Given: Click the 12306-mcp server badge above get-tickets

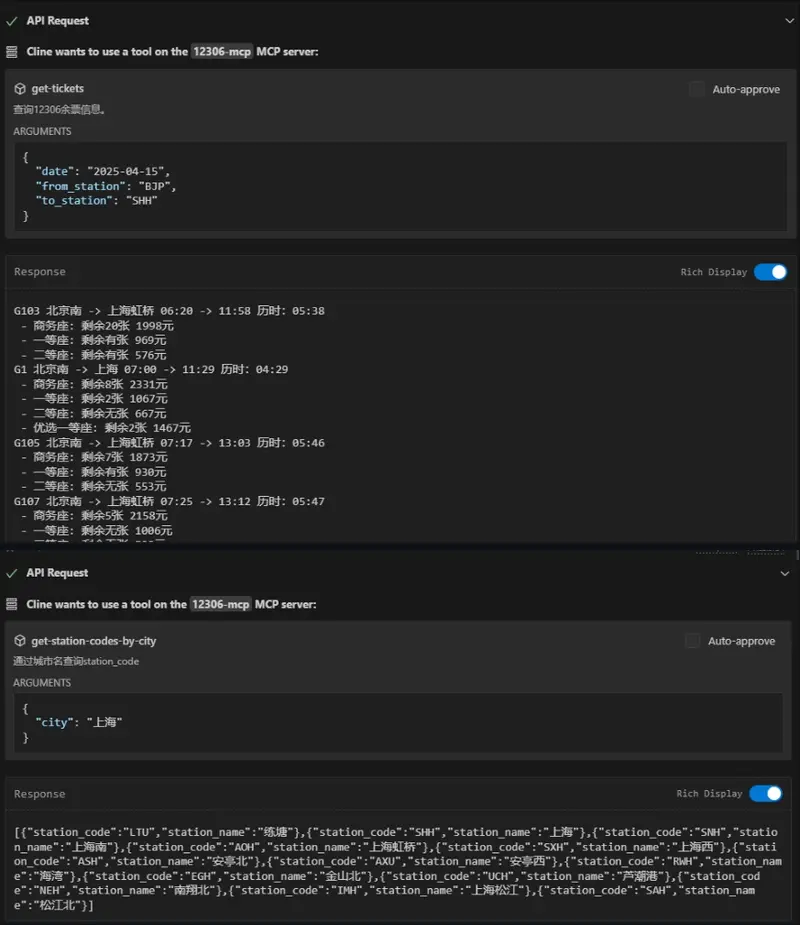Looking at the screenshot, I should 222,52.
